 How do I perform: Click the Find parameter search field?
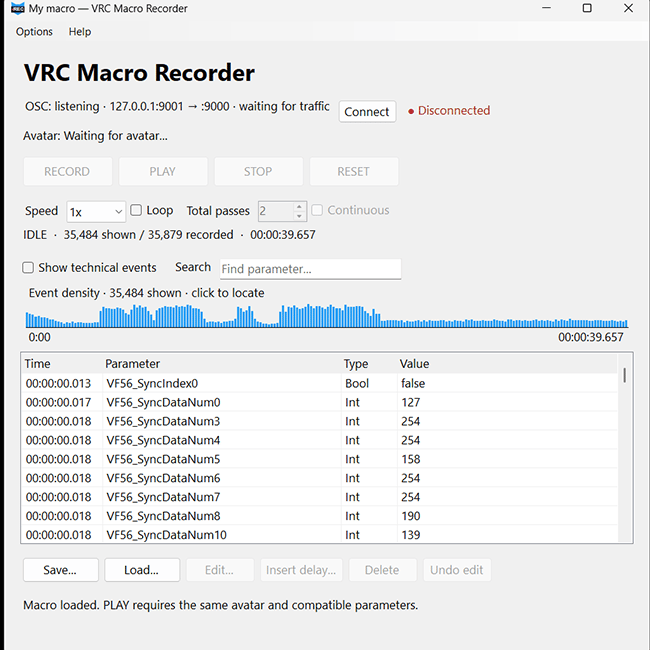pos(310,269)
